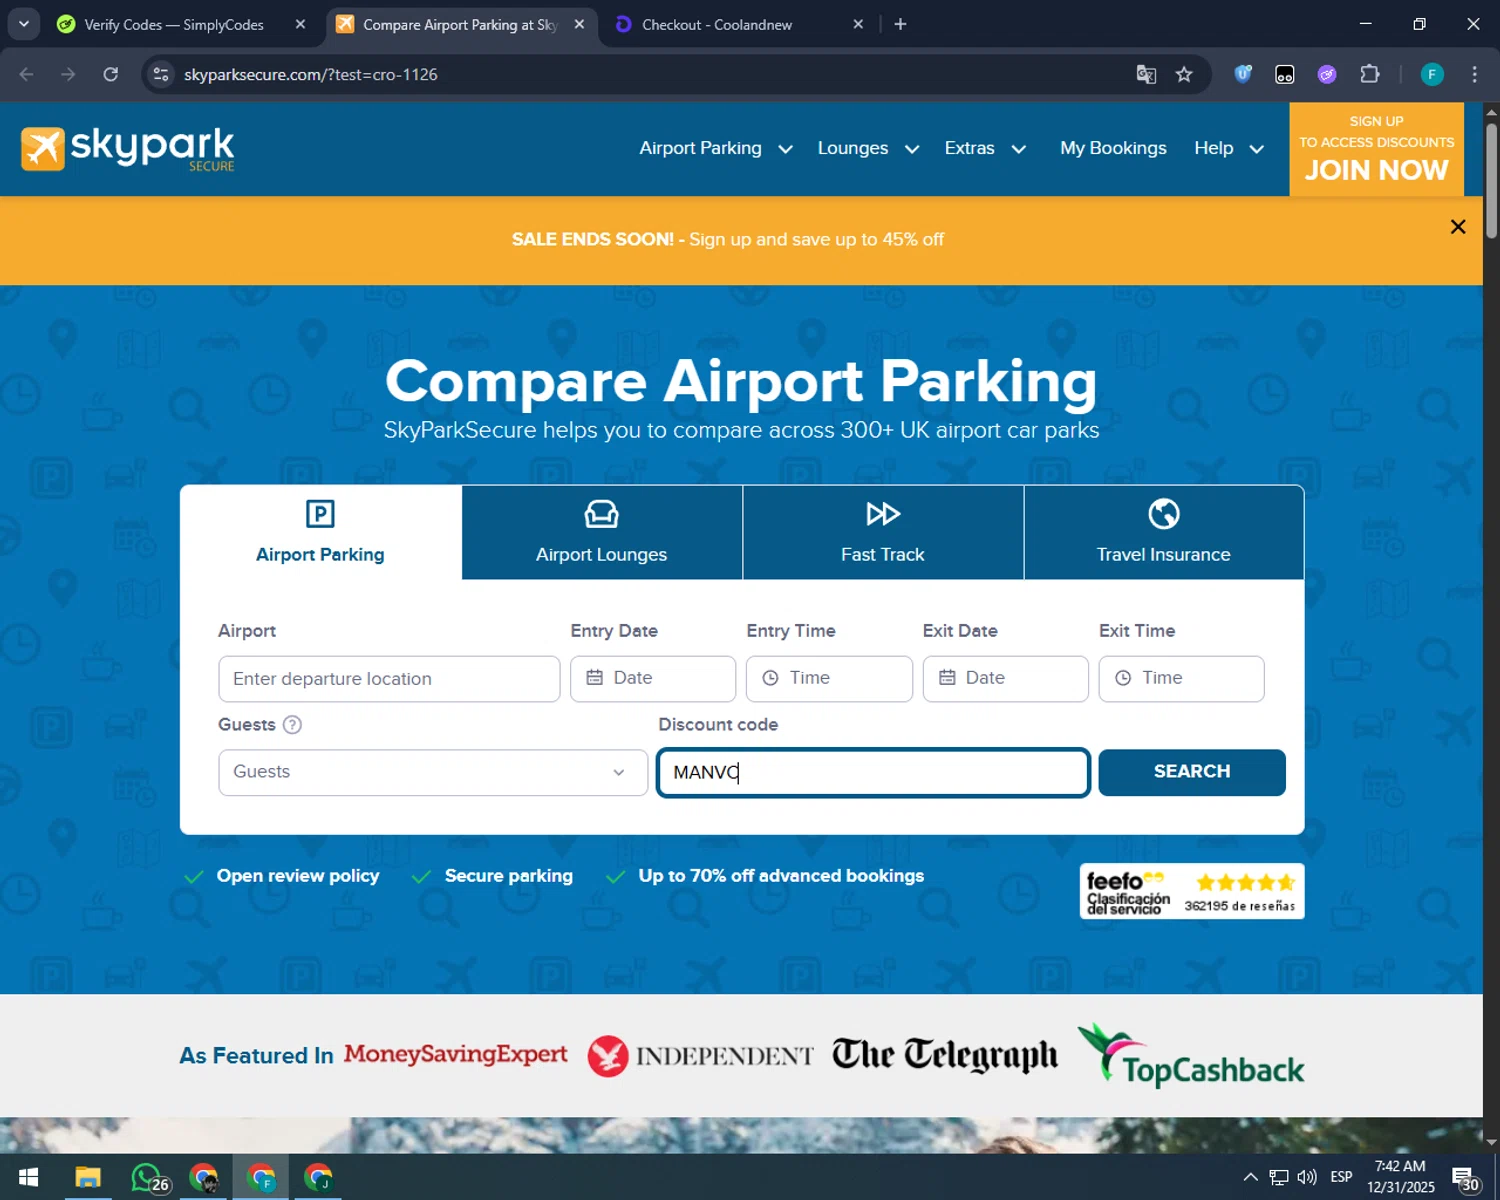Open Chrome with J profile in taskbar
This screenshot has width=1500, height=1200.
tap(318, 1177)
